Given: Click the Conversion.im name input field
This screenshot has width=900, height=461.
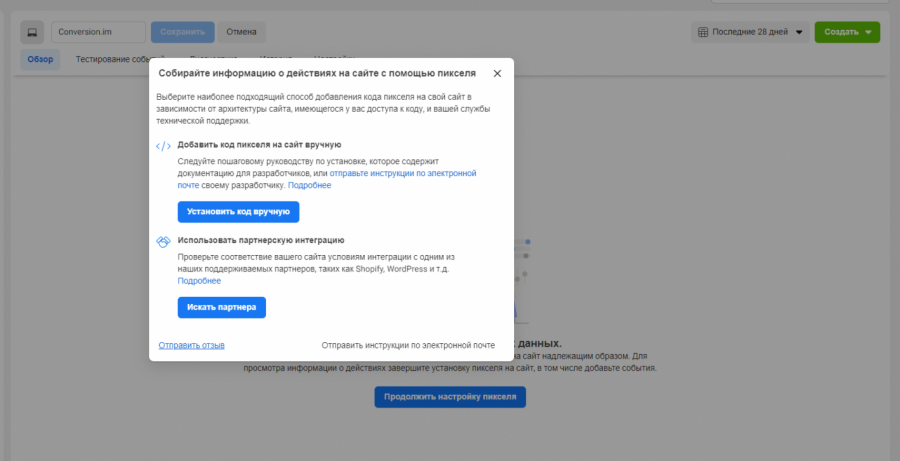Looking at the screenshot, I should 98,32.
